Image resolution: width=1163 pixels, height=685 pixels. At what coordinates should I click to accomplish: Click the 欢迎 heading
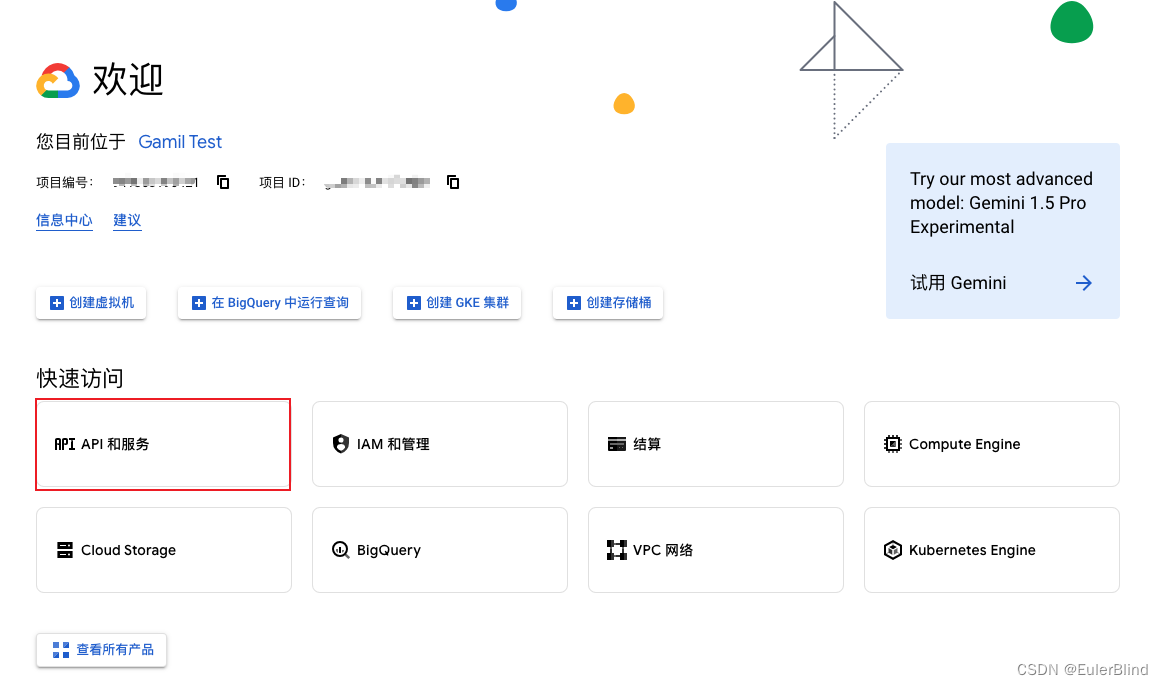point(128,79)
